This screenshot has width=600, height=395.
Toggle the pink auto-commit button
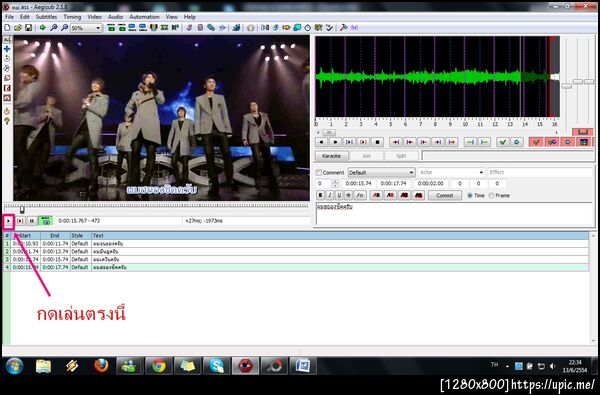click(x=536, y=142)
